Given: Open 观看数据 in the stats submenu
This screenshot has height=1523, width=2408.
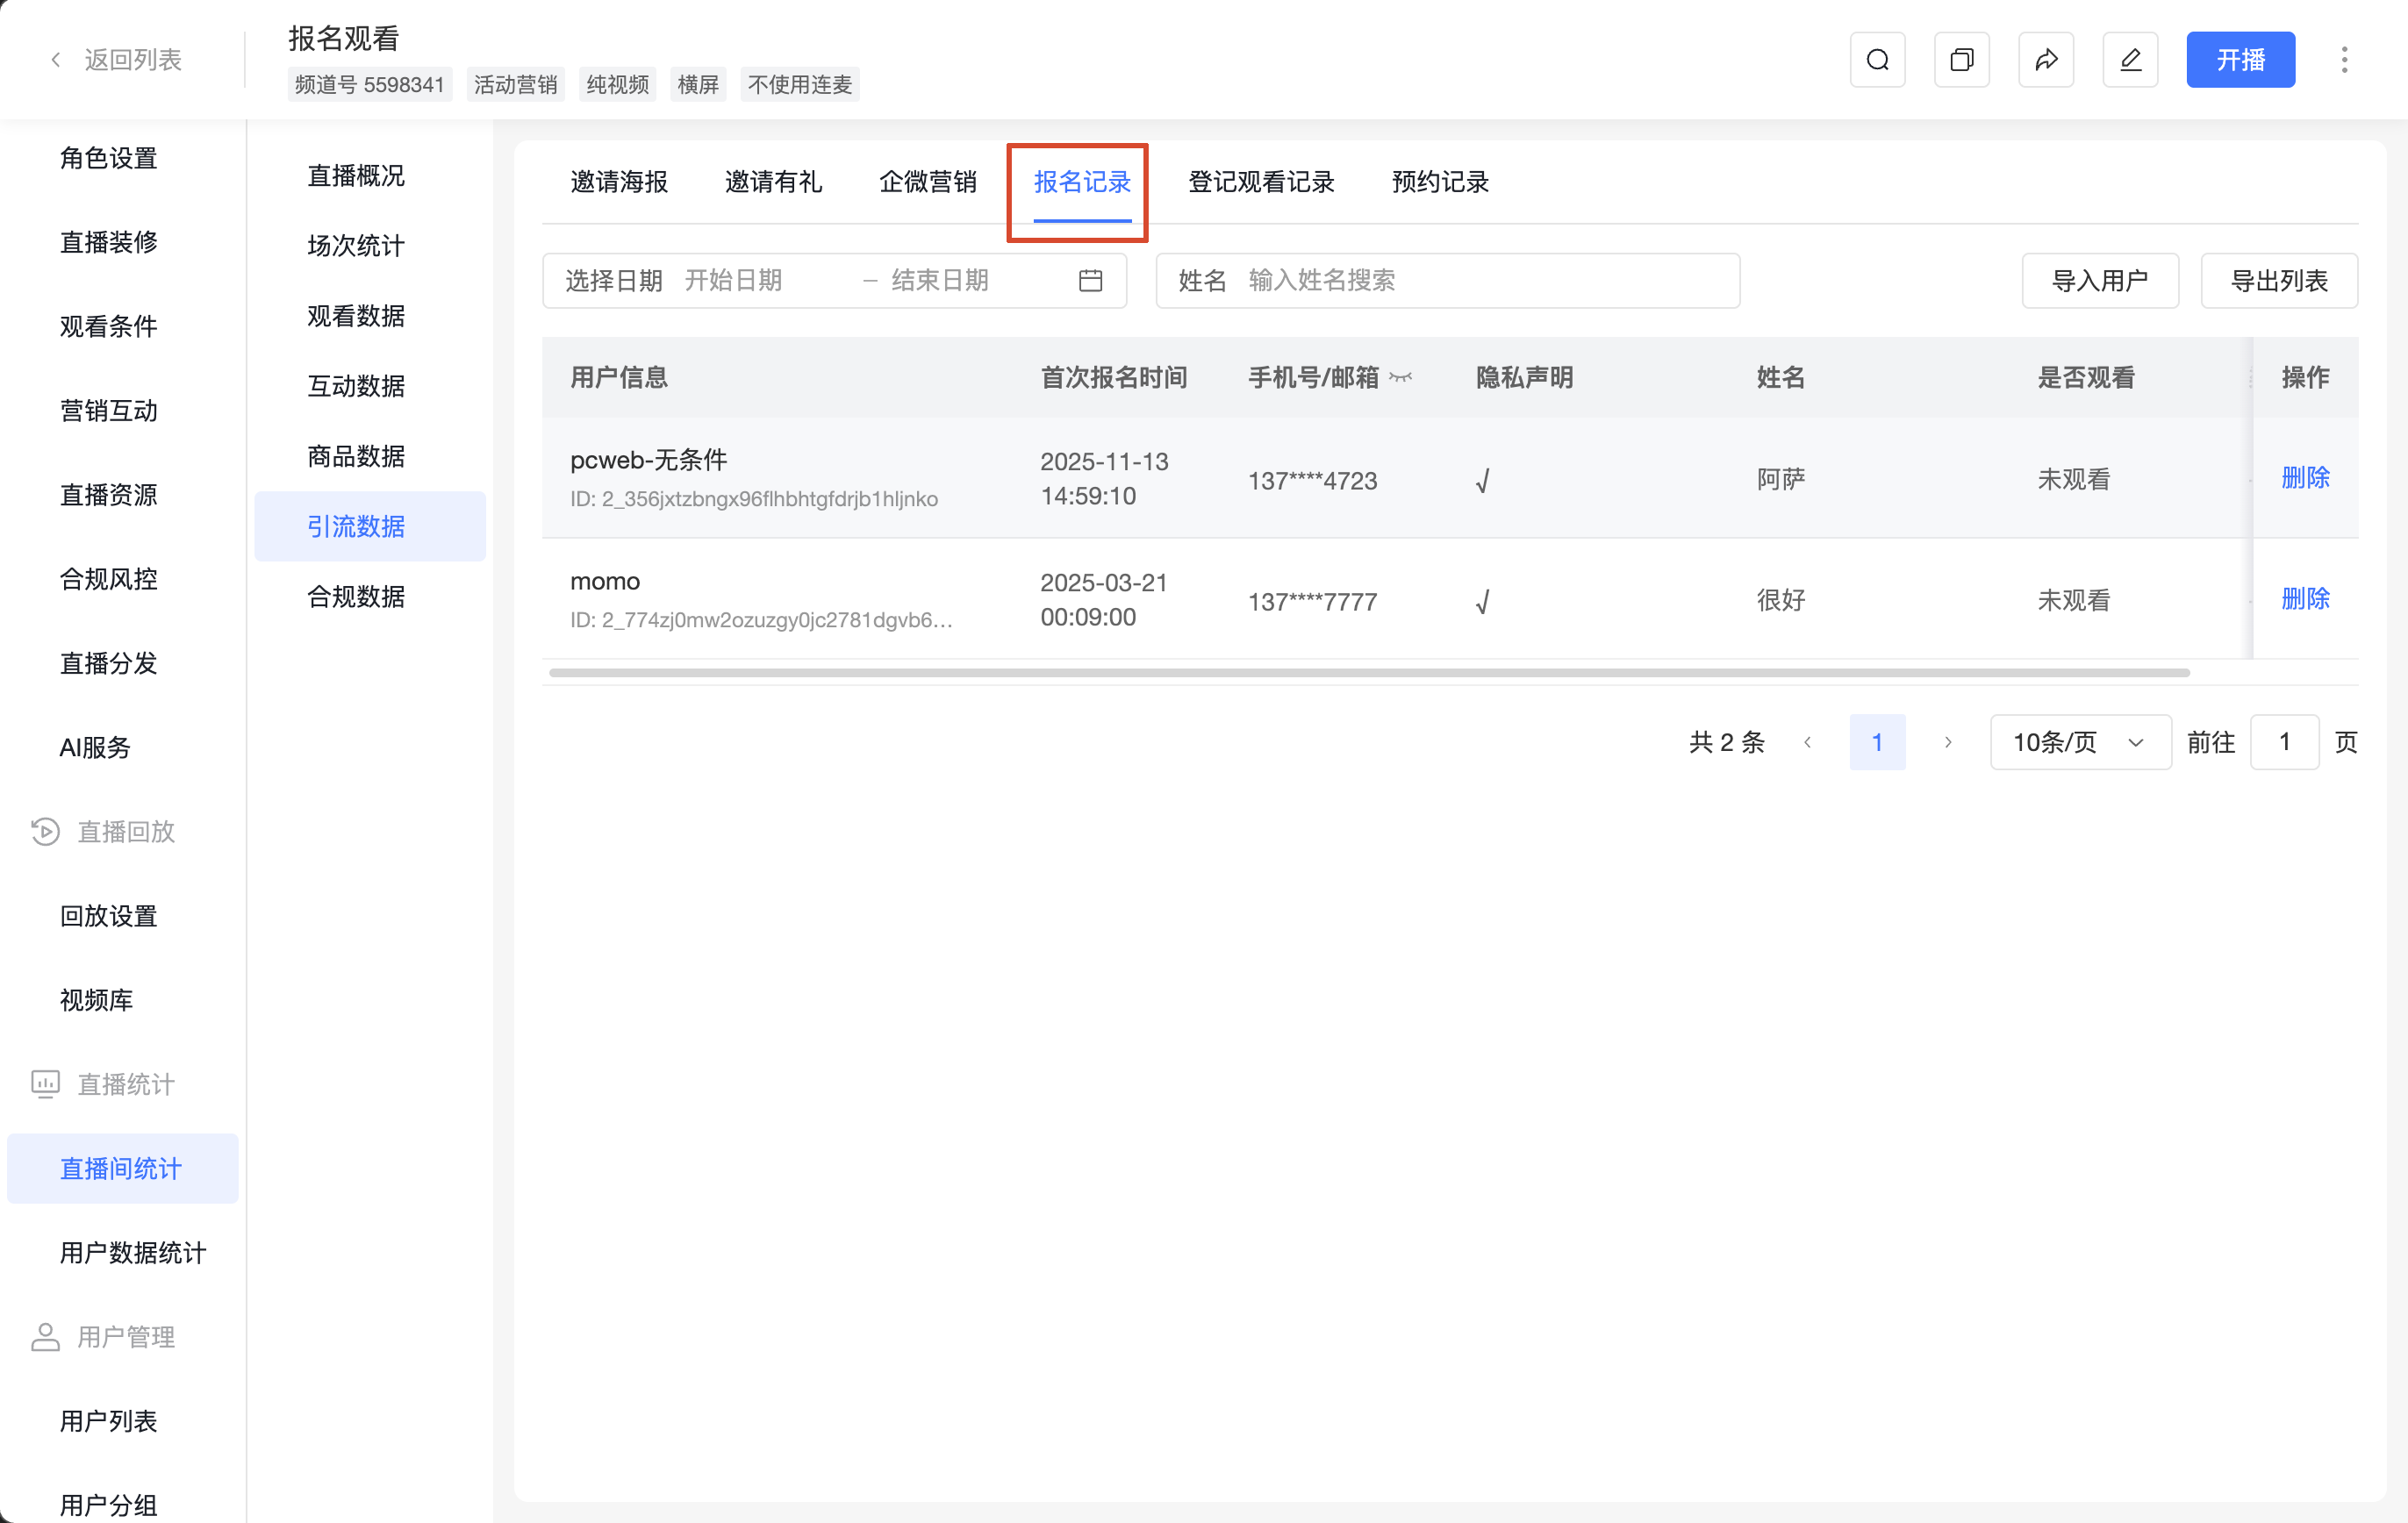Looking at the screenshot, I should [x=356, y=316].
